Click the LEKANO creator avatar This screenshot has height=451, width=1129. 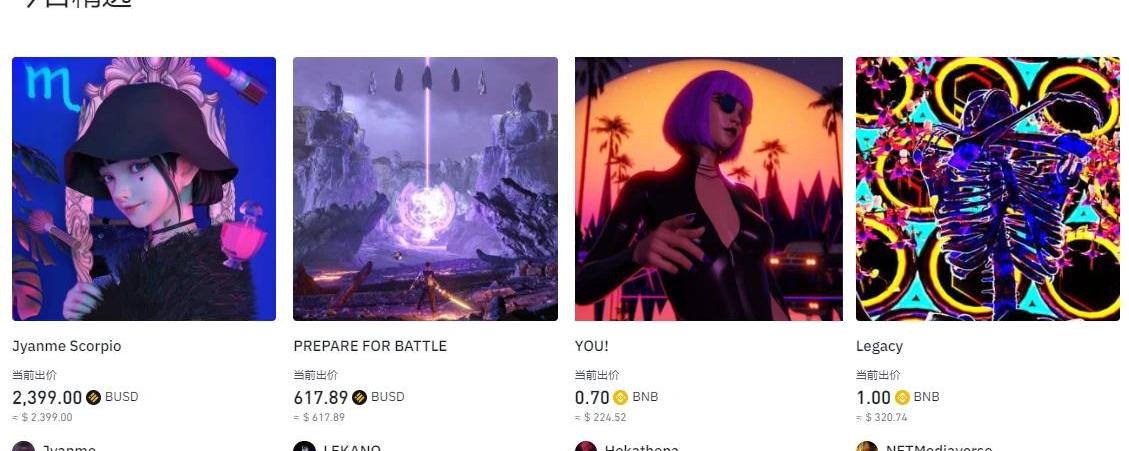tap(305, 447)
